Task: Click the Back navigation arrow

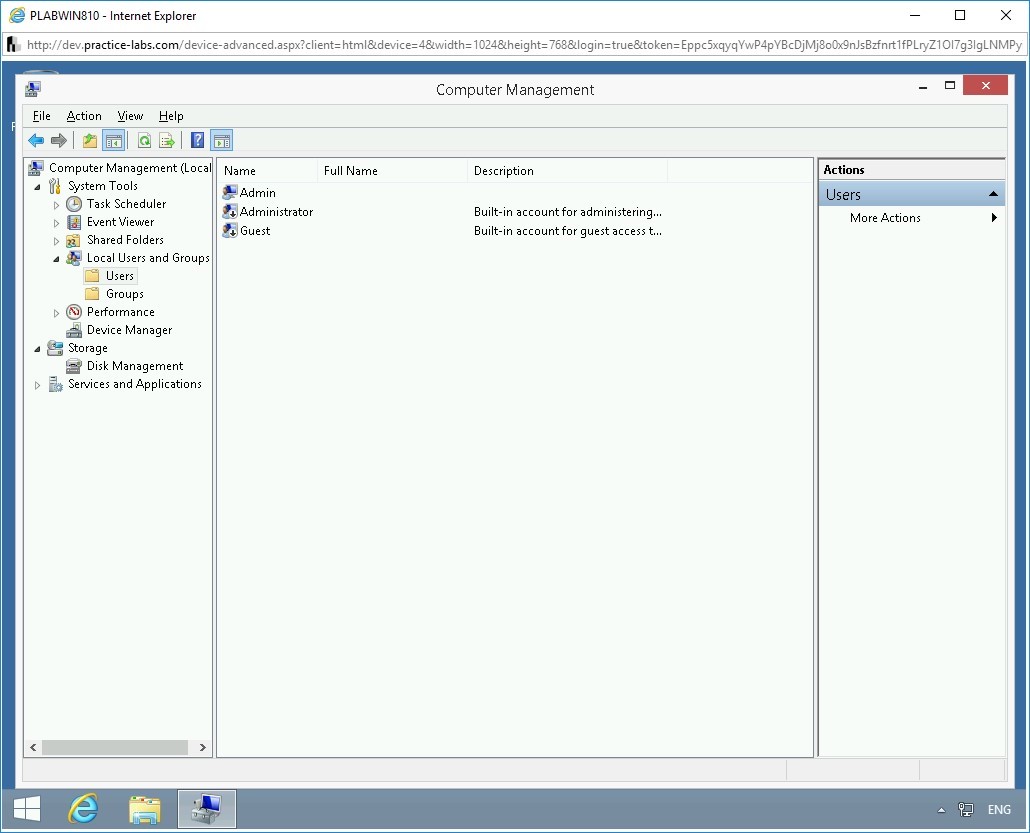Action: point(36,140)
